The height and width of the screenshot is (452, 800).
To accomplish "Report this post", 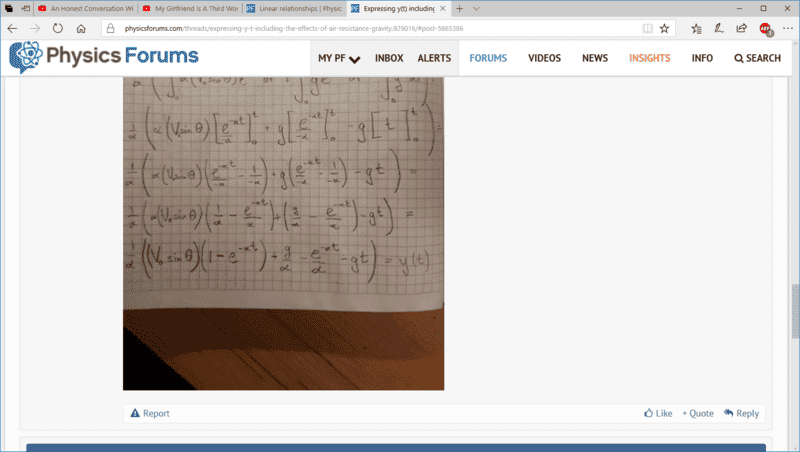I will [150, 413].
